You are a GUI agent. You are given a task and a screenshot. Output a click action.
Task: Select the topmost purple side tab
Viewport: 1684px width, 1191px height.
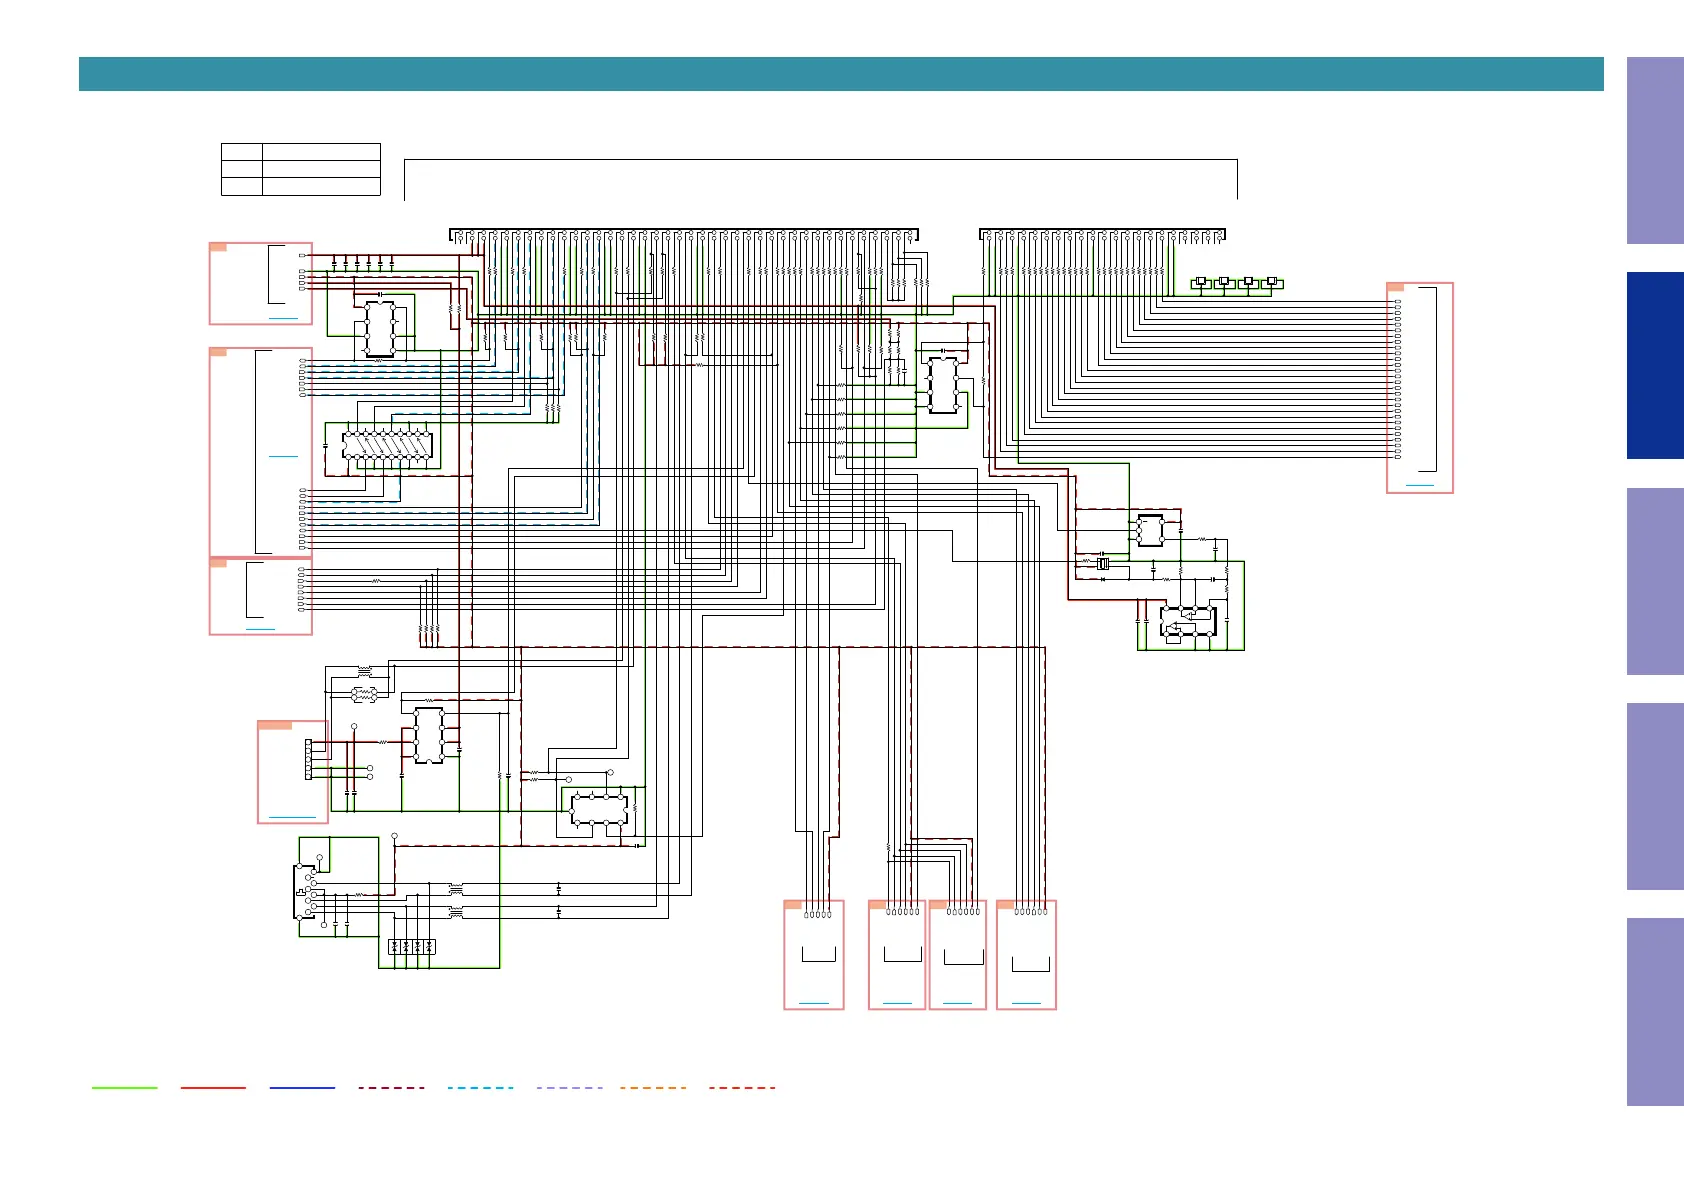[x=1655, y=151]
